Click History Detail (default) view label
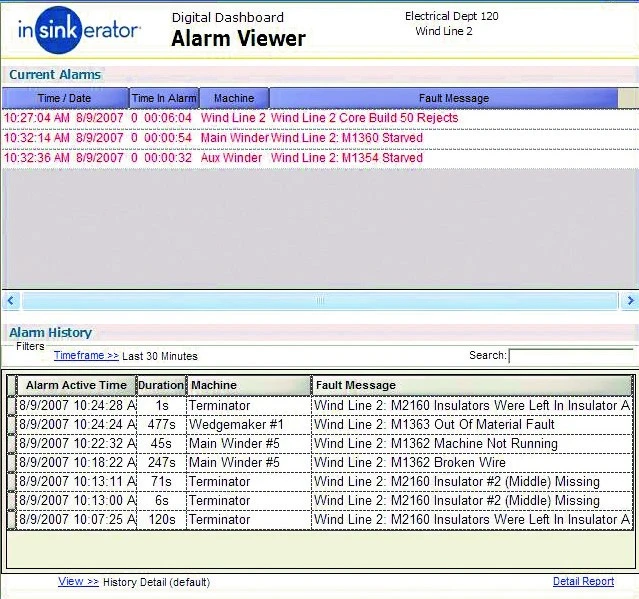 pos(156,582)
